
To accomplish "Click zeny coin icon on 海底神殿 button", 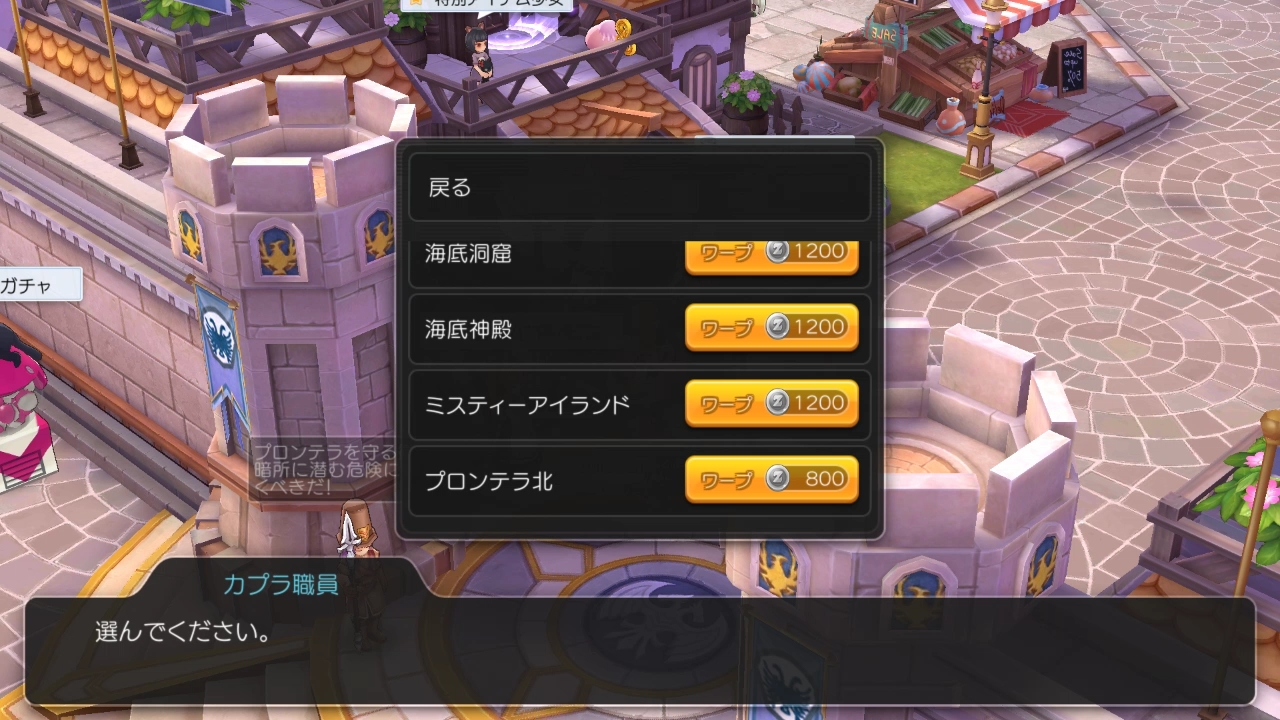I will tap(777, 326).
